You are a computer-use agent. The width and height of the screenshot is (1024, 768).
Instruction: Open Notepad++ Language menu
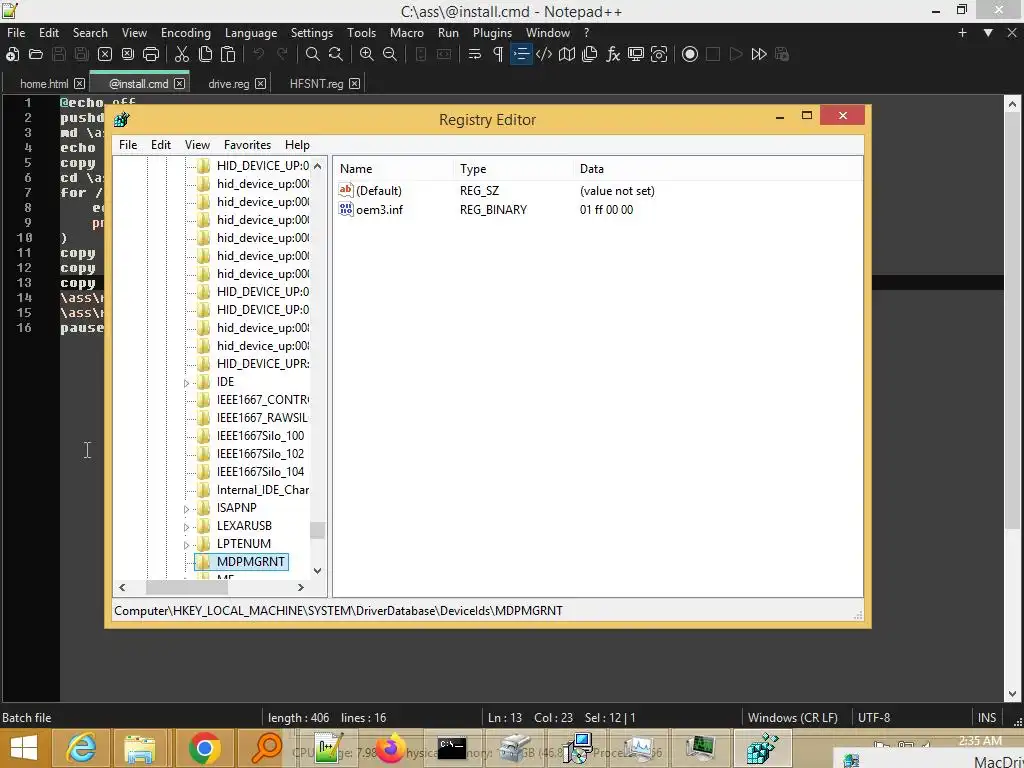[x=251, y=33]
